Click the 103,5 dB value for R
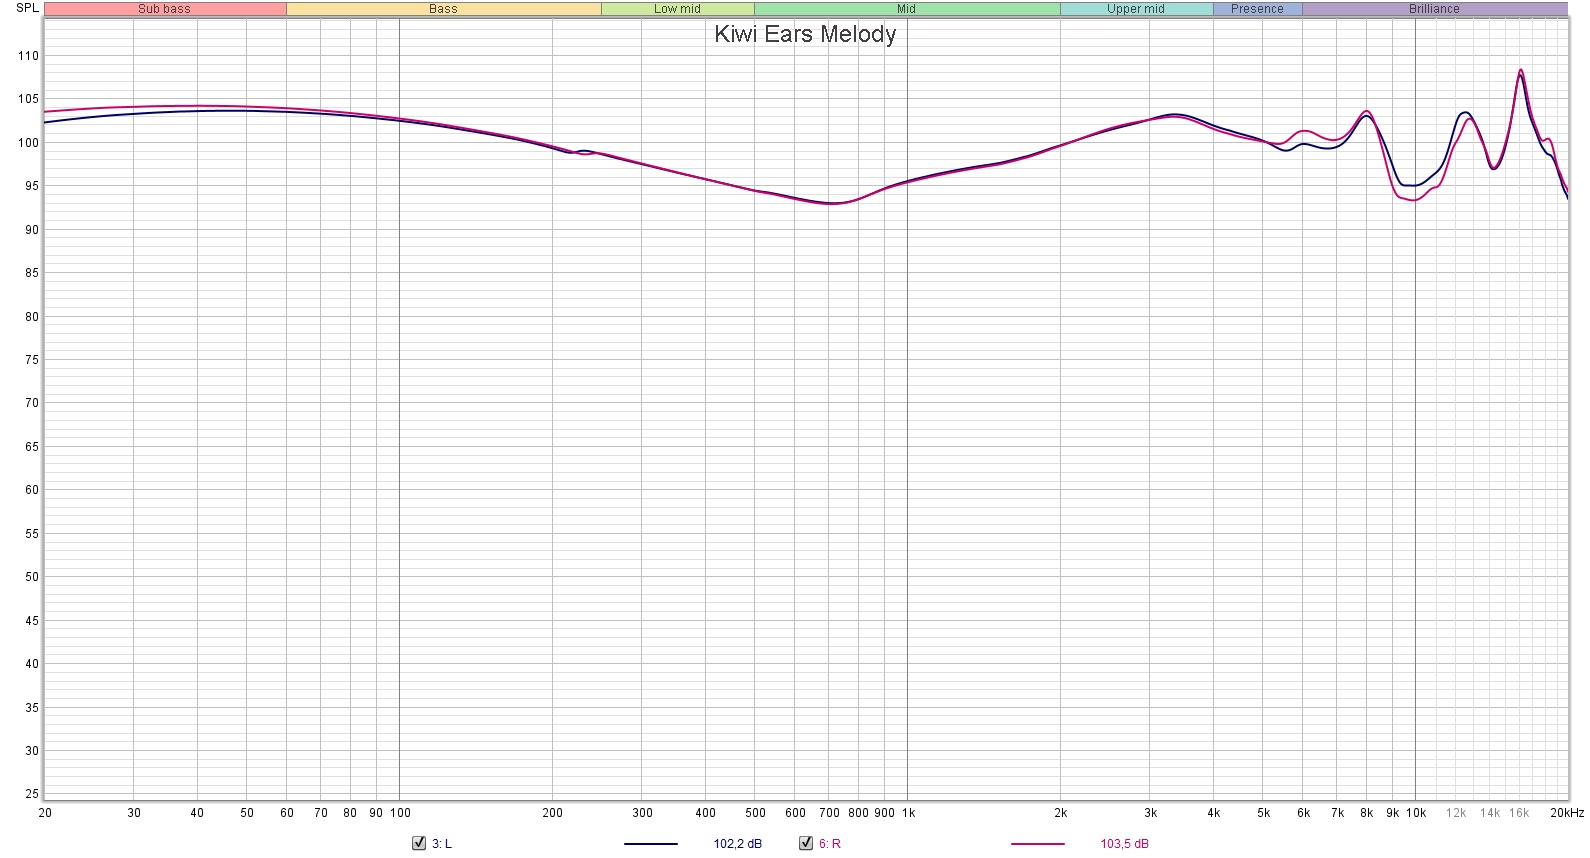The width and height of the screenshot is (1590, 858). [1125, 844]
